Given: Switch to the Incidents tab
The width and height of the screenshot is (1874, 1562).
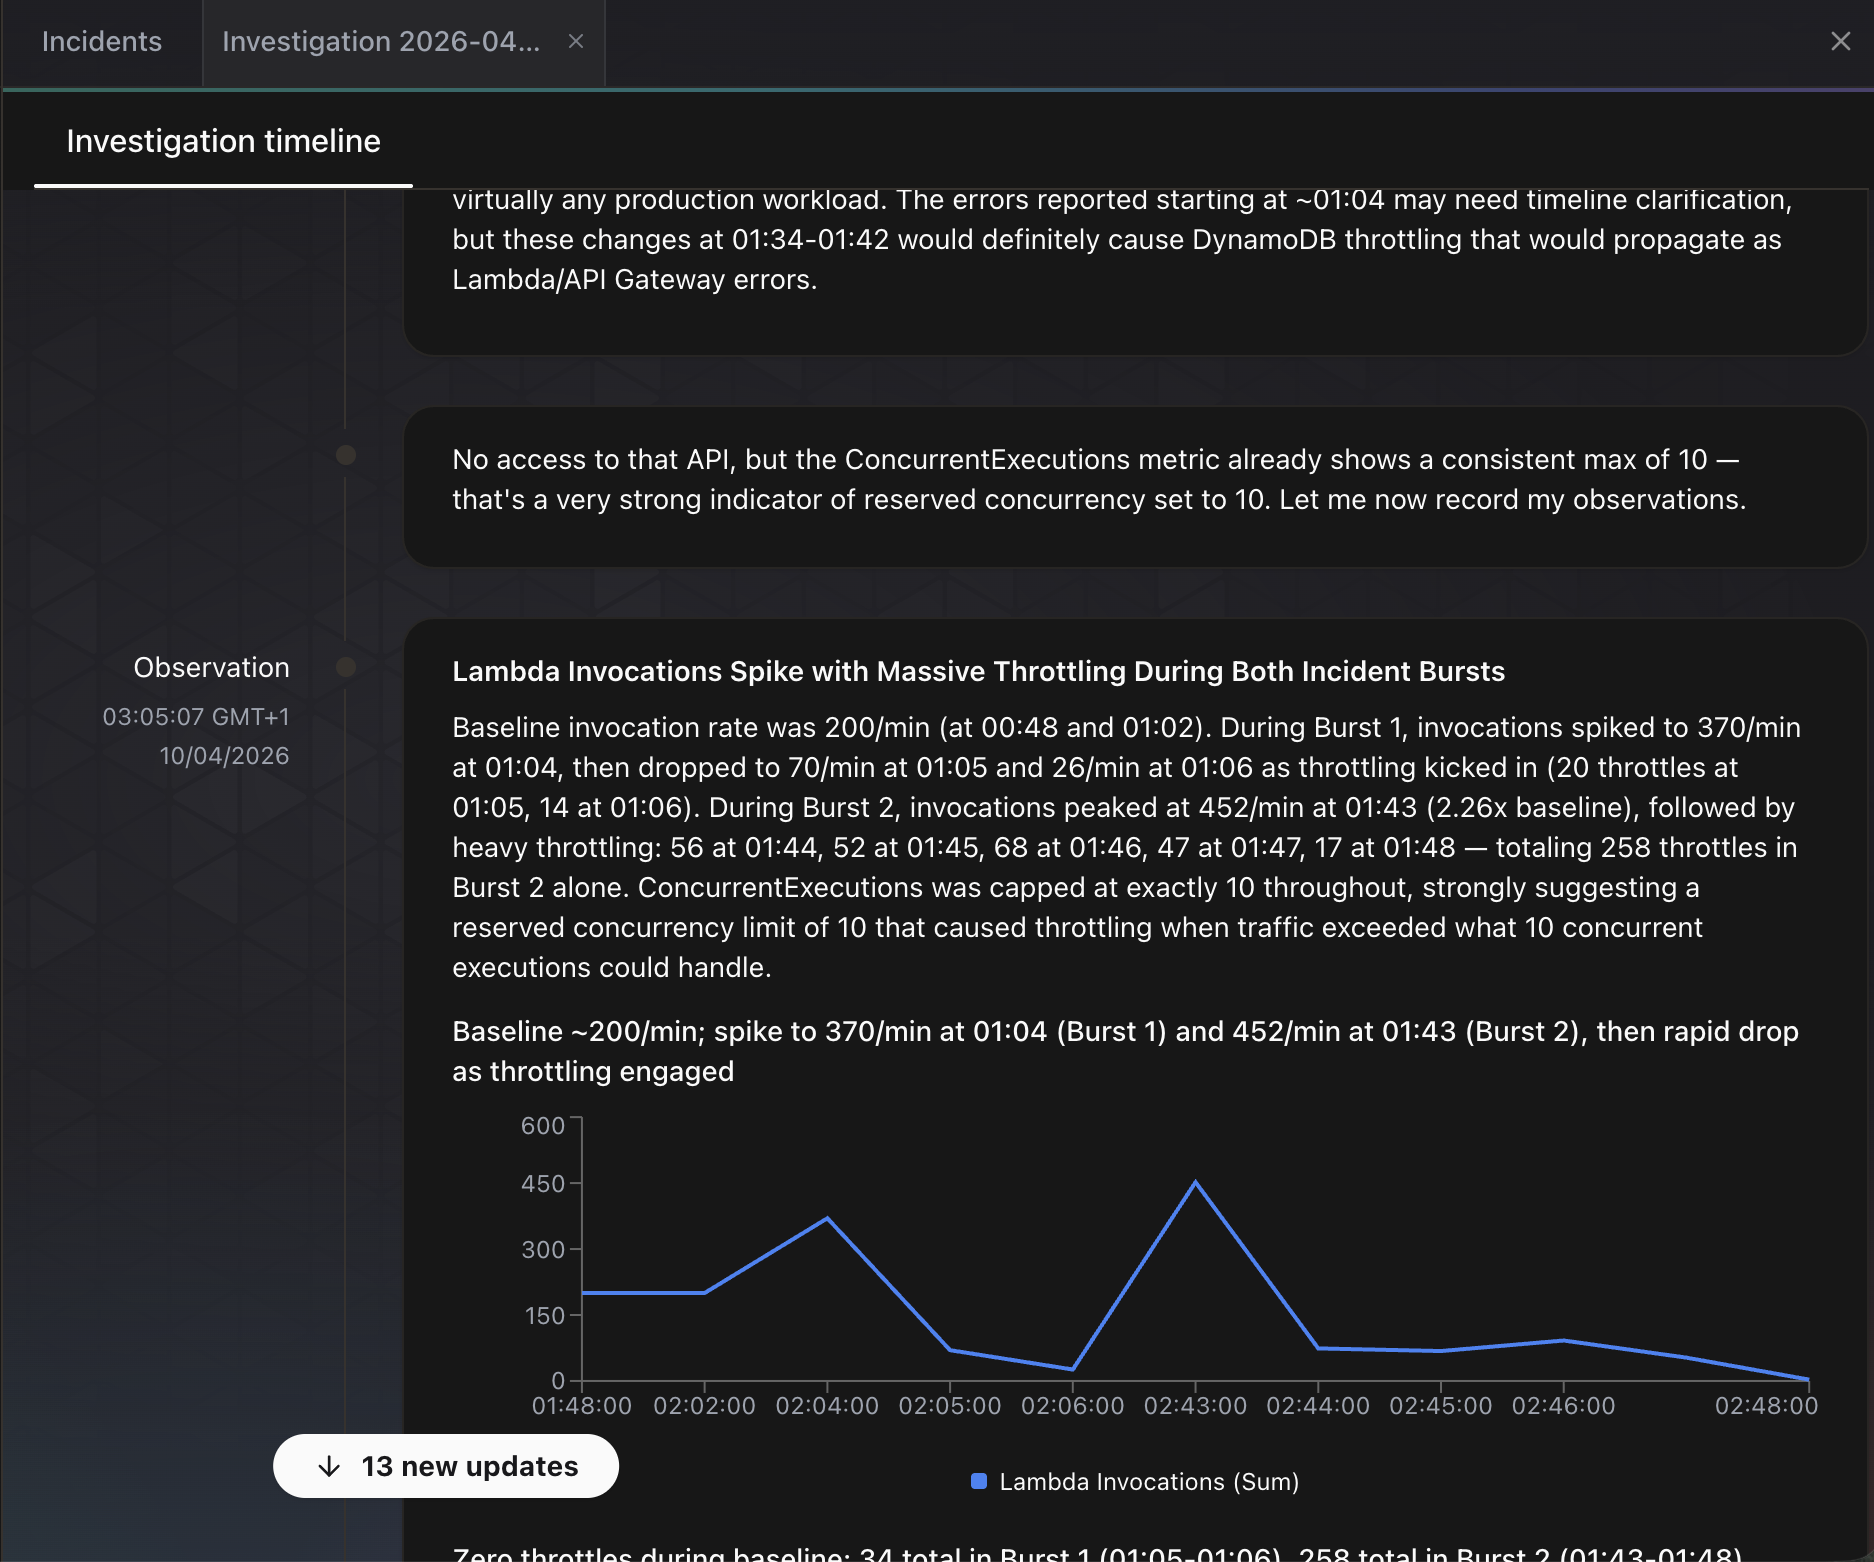Looking at the screenshot, I should [x=100, y=42].
